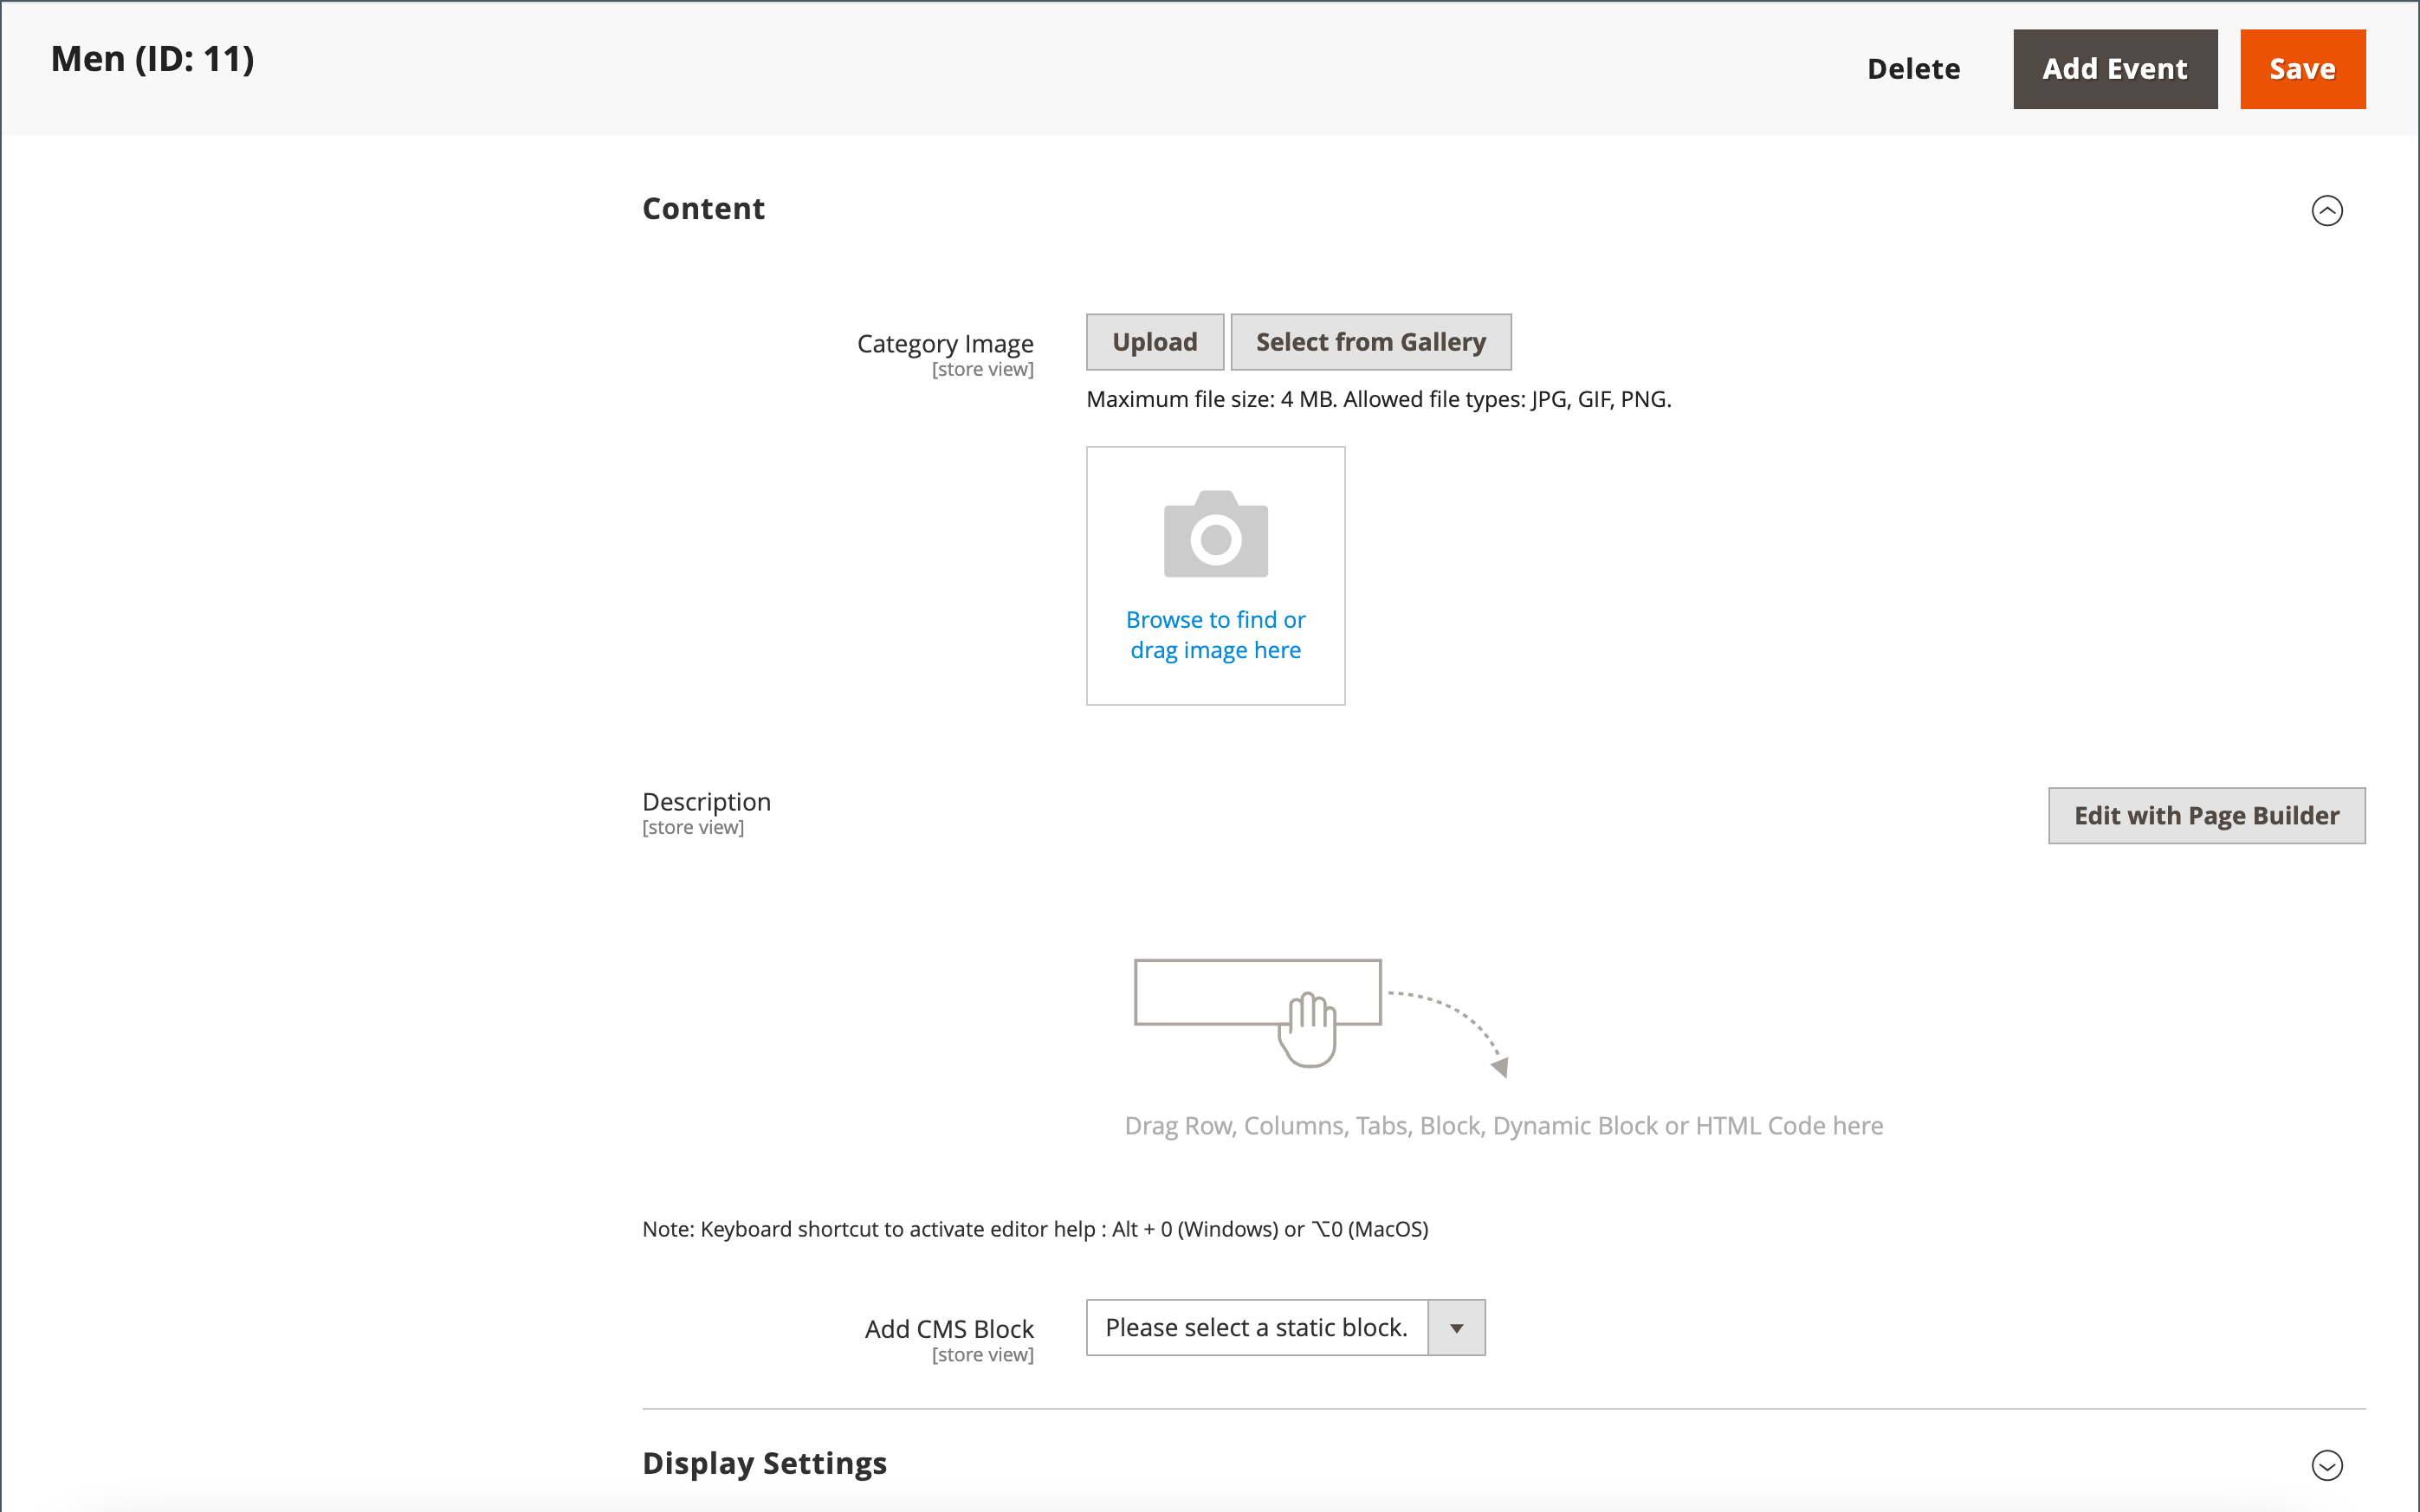The image size is (2420, 1512).
Task: Click the Men (ID: 11) page title
Action: coord(153,59)
